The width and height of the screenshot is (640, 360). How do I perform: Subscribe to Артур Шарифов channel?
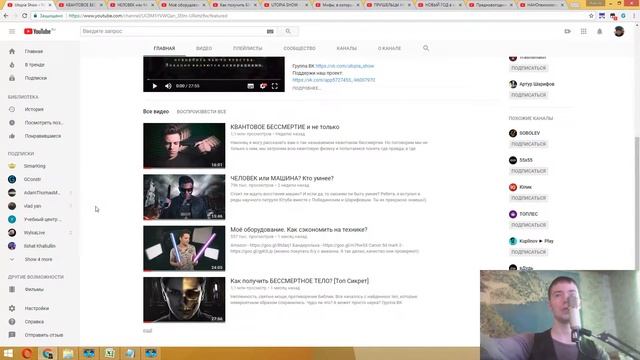point(529,95)
